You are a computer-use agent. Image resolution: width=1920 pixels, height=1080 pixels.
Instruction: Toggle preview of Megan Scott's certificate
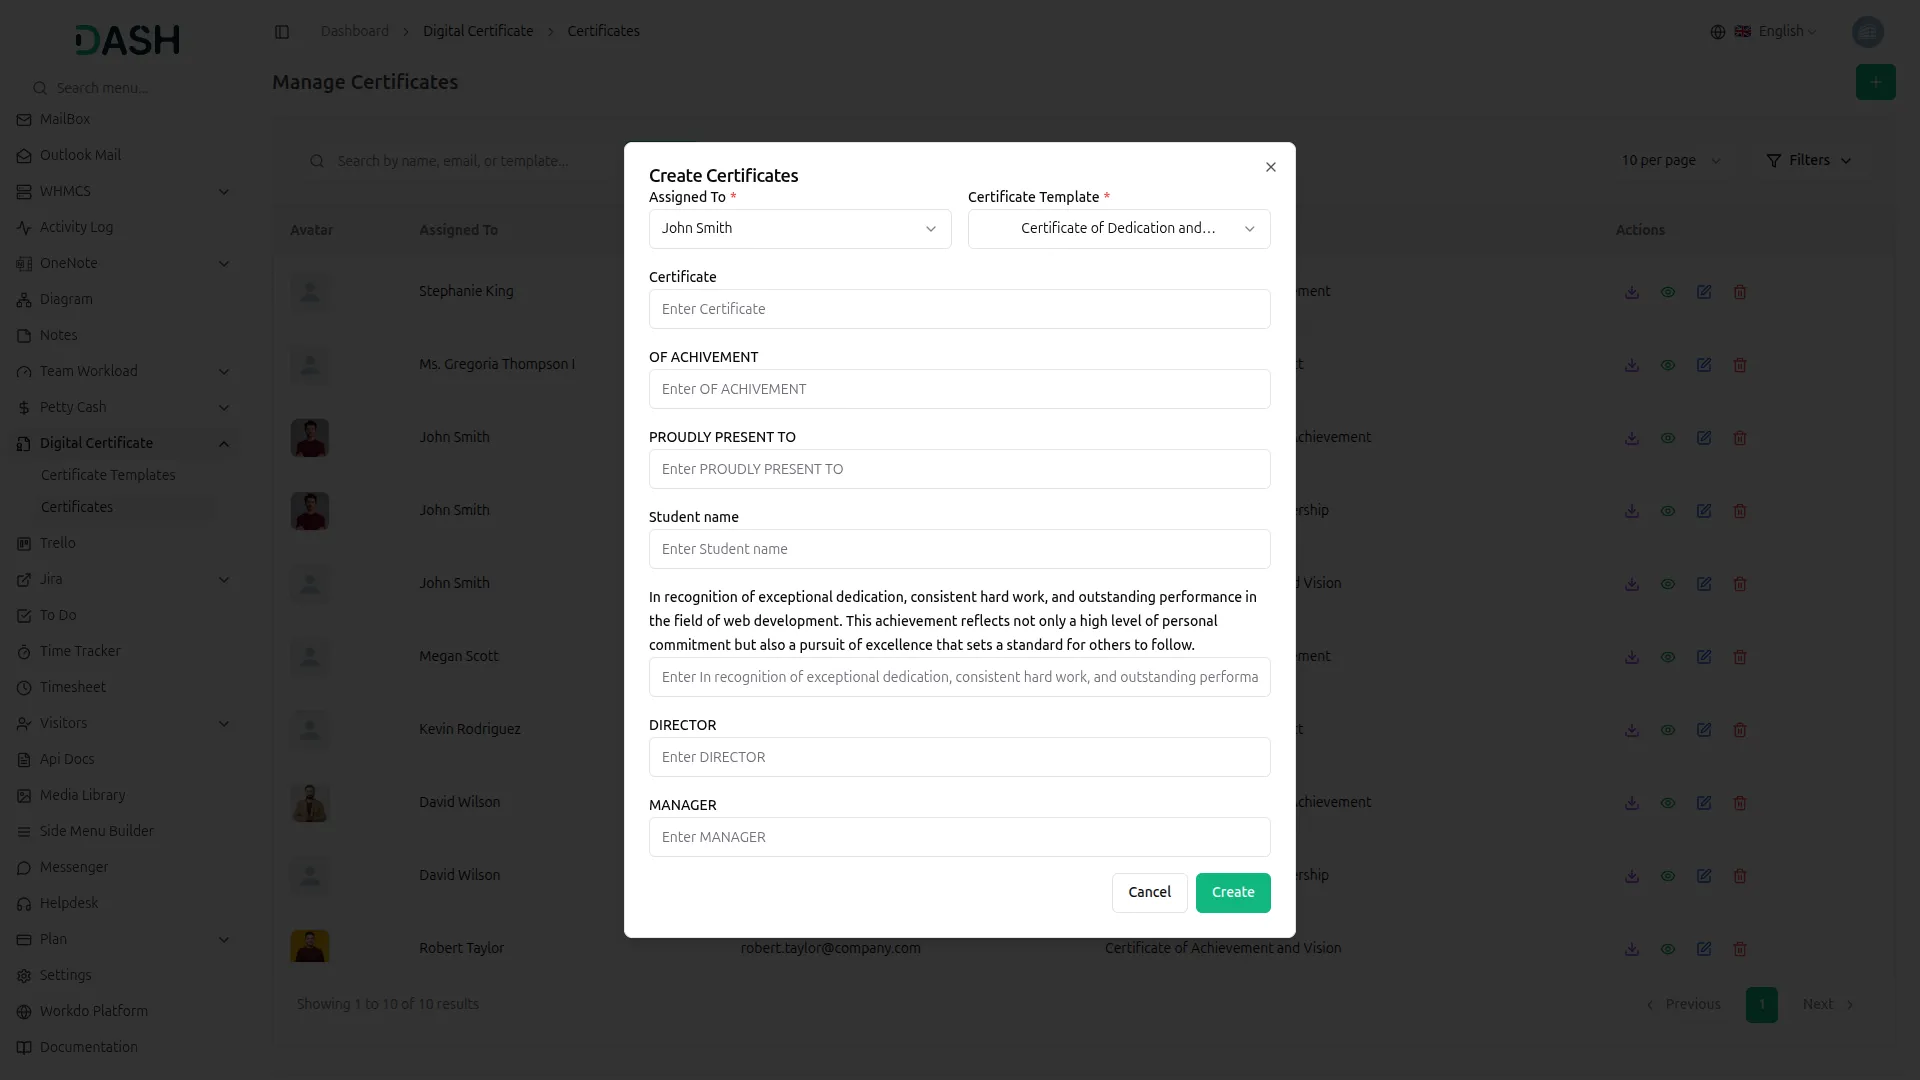coord(1668,657)
